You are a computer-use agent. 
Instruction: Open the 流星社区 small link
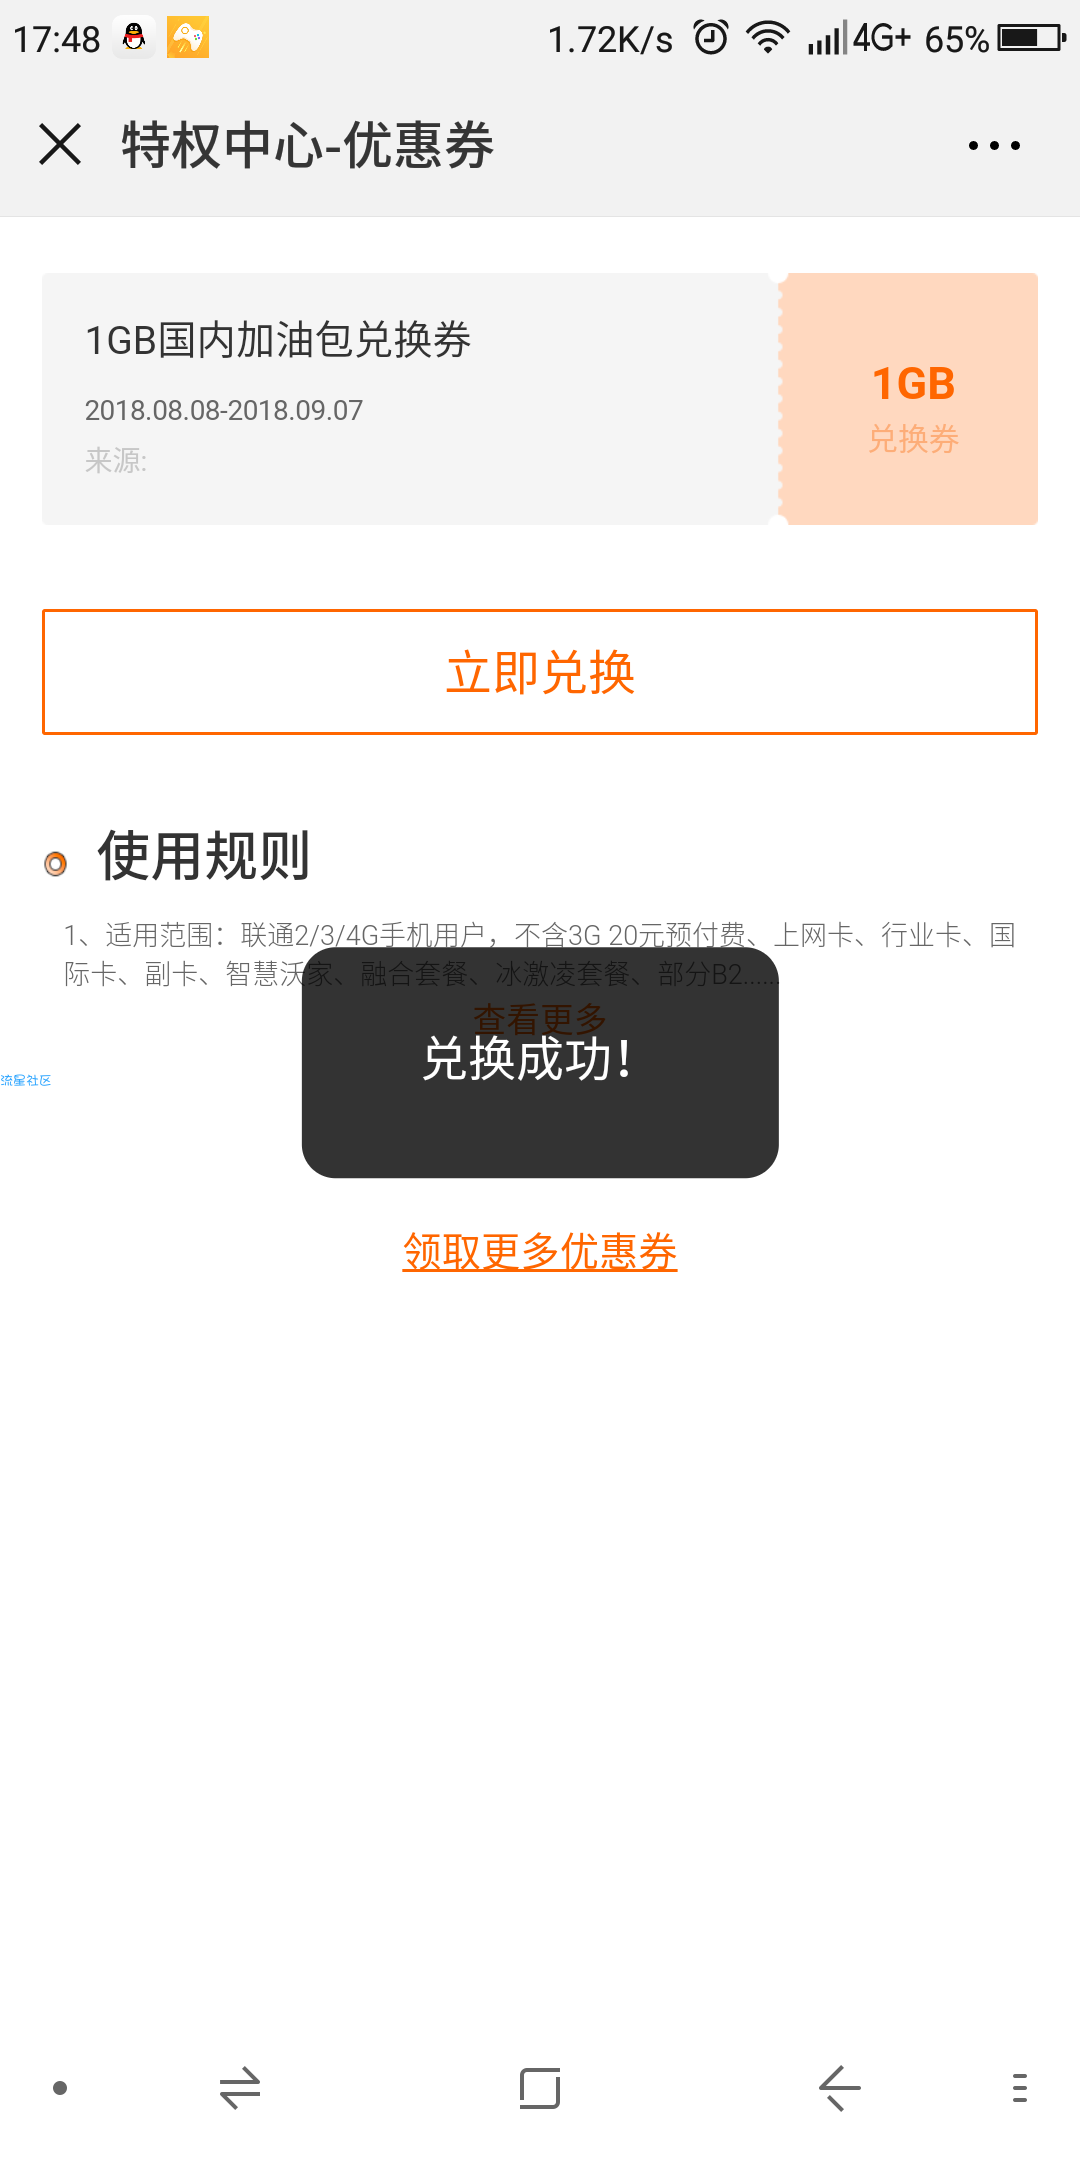point(26,1080)
